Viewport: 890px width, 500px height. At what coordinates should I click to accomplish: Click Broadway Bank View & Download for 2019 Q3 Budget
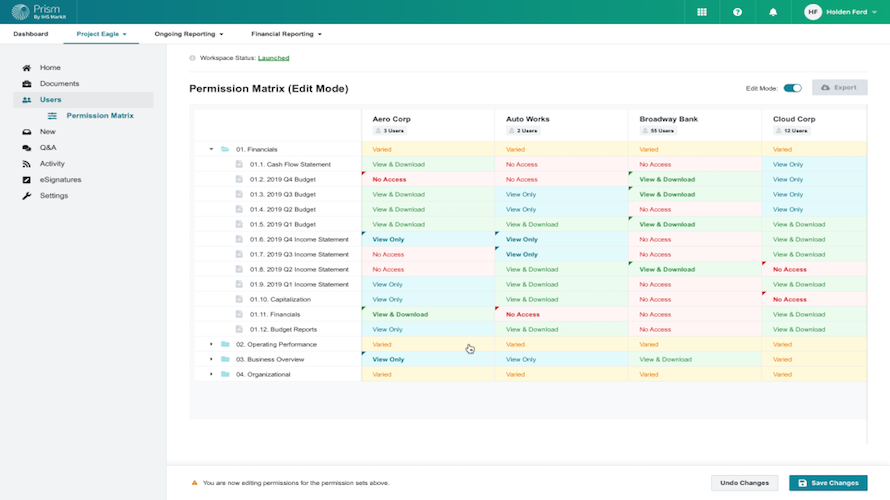click(x=695, y=194)
